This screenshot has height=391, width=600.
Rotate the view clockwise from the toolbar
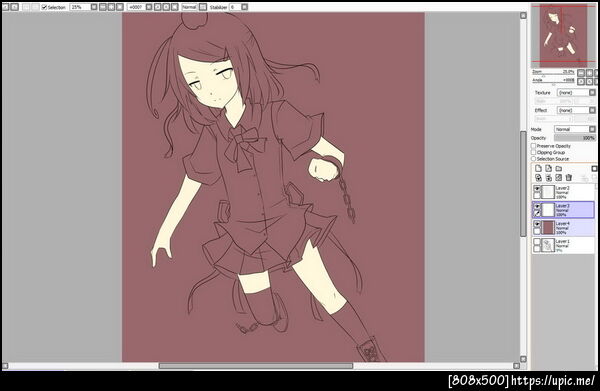pos(166,7)
